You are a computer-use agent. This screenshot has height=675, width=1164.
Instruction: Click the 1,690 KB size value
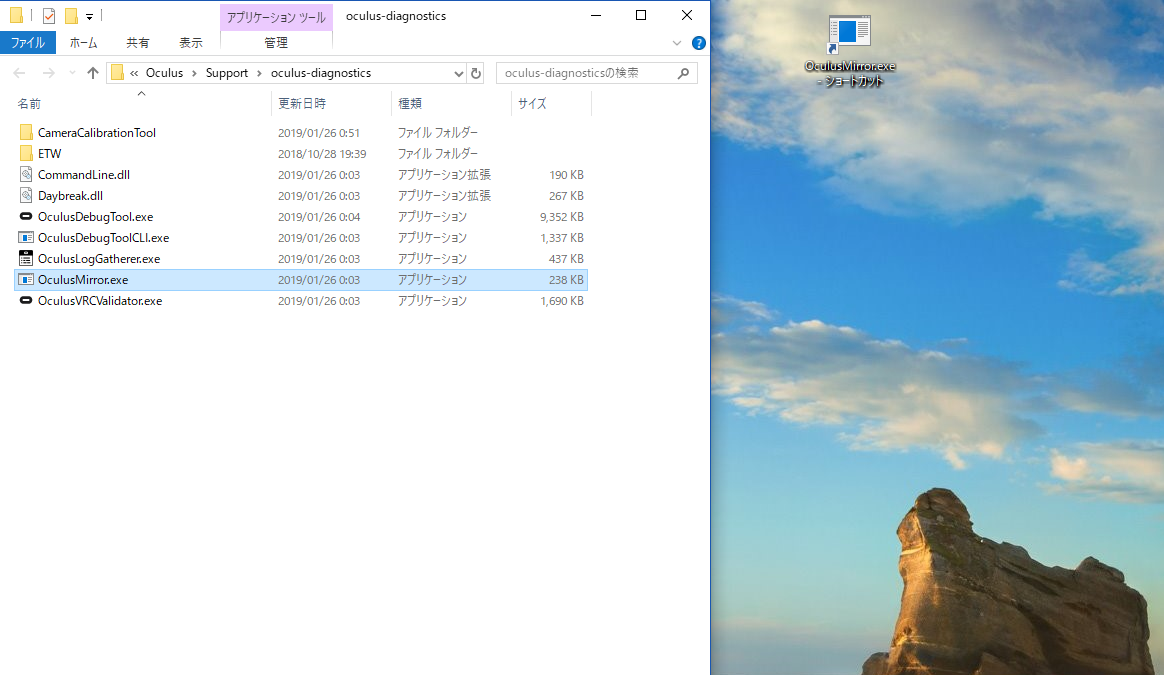(x=562, y=301)
